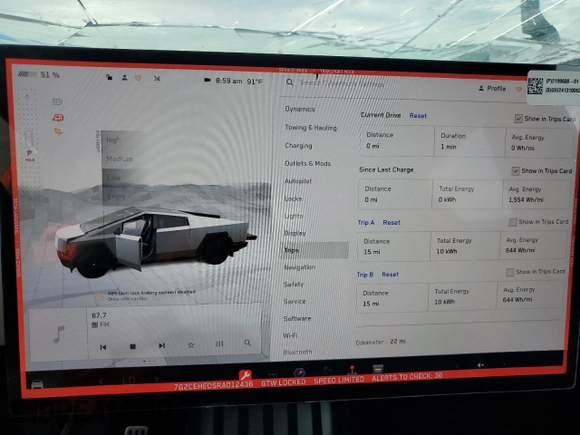Open Towing & Hauling settings
The width and height of the screenshot is (580, 435).
311,128
